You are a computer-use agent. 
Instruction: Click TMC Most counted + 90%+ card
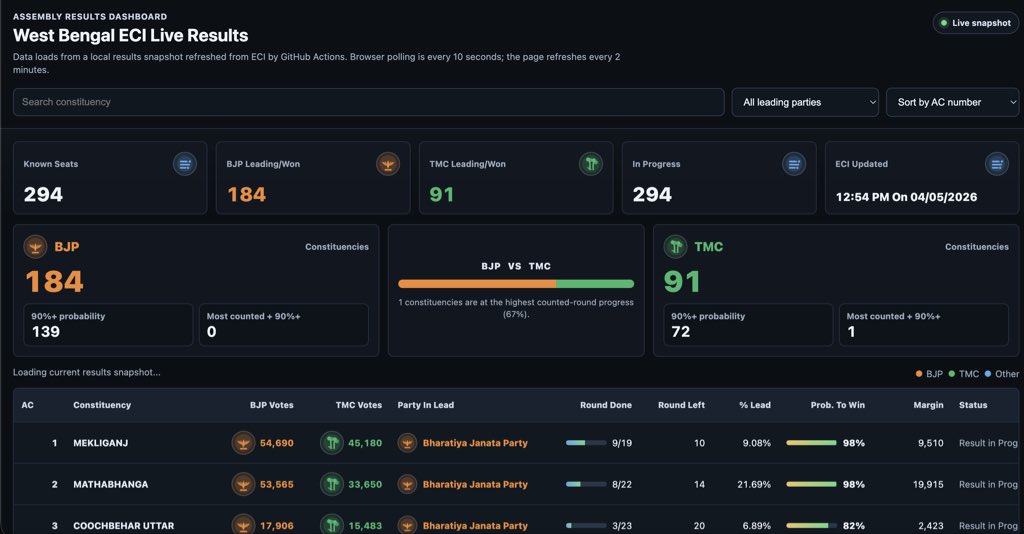pos(924,324)
